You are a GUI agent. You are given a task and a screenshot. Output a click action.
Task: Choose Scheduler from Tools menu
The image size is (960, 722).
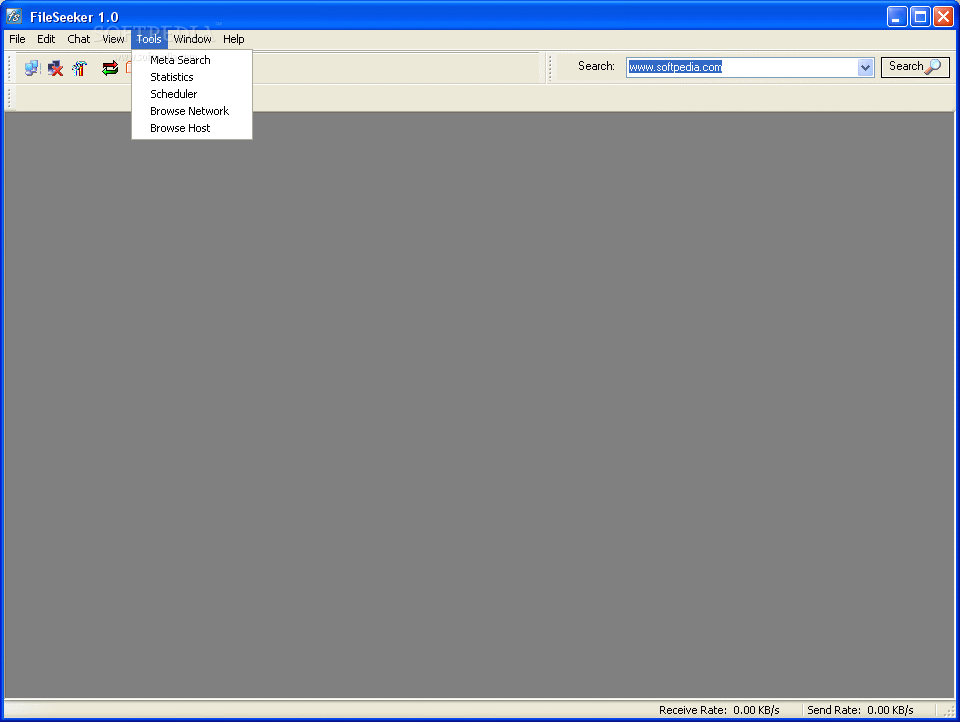click(192, 94)
